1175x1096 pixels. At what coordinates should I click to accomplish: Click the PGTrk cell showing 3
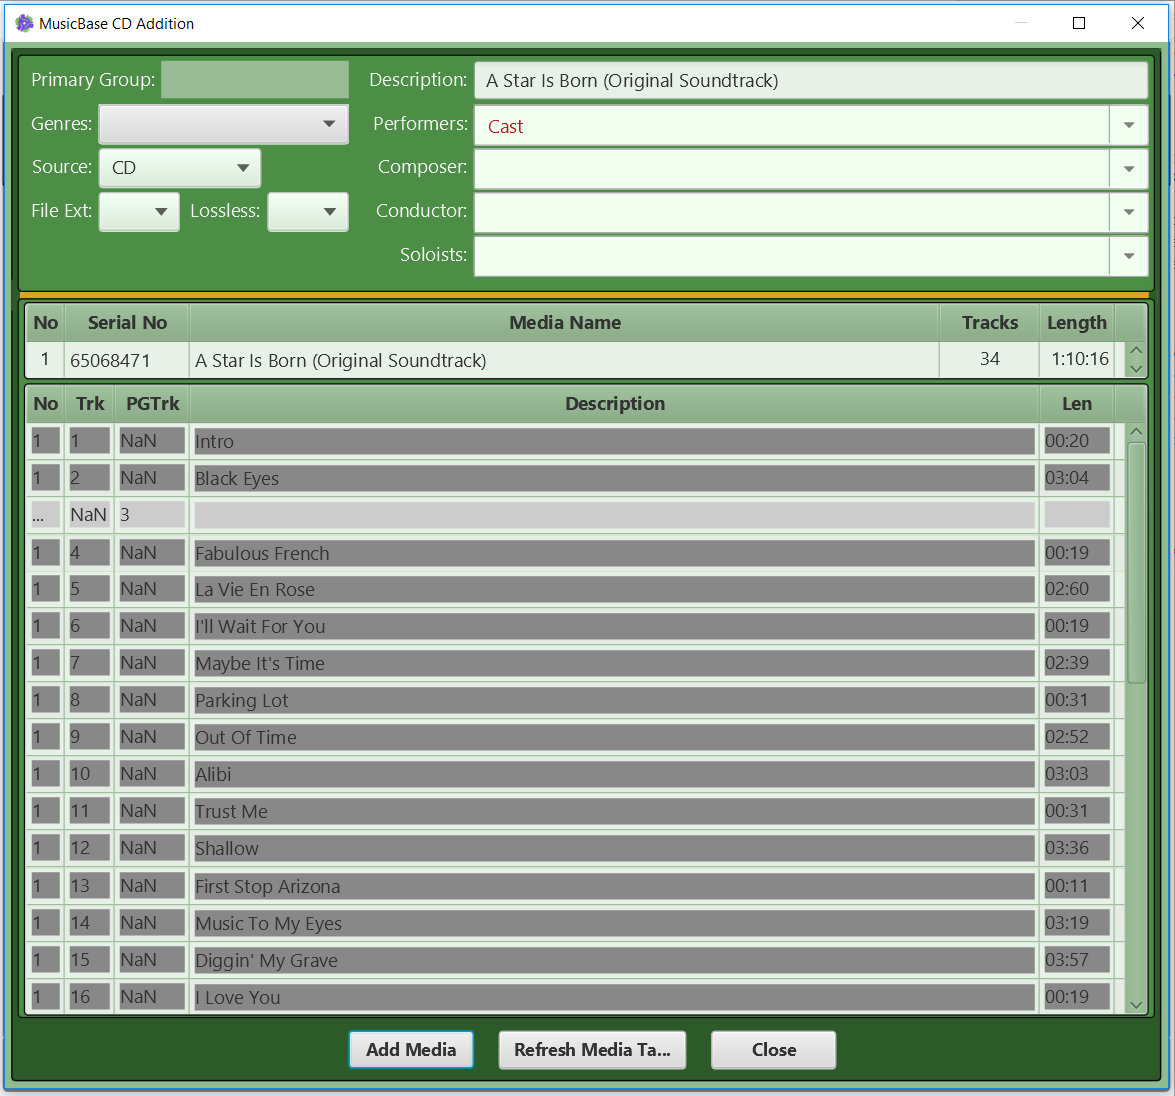152,515
